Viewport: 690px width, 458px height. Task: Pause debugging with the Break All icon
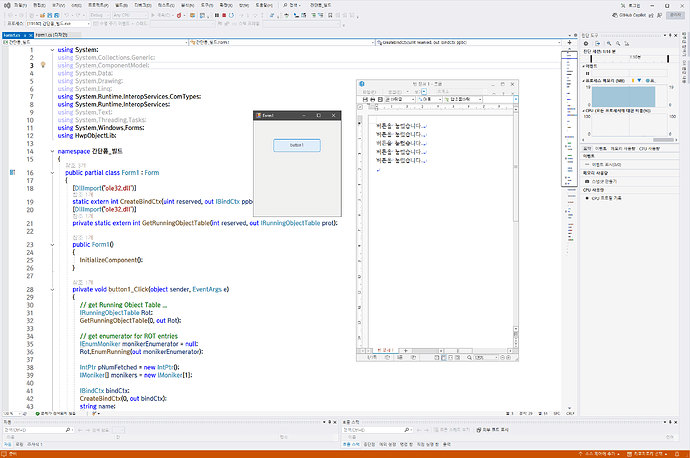point(217,15)
